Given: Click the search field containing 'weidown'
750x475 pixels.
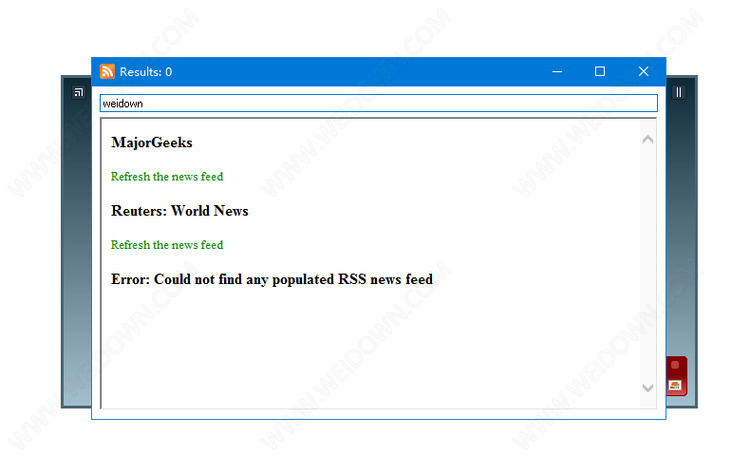Looking at the screenshot, I should click(x=378, y=103).
